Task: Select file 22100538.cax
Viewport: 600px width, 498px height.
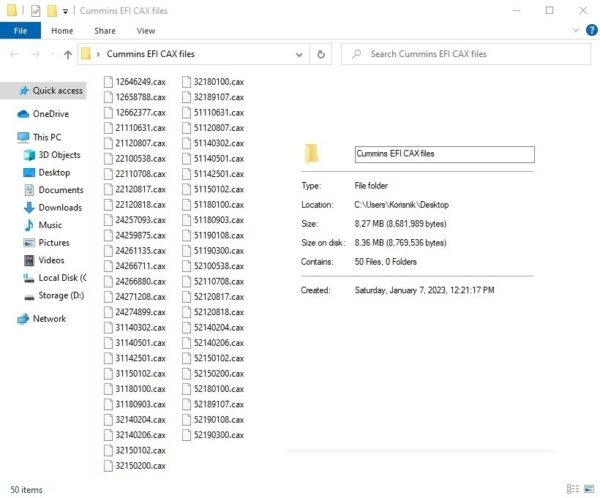Action: click(135, 158)
